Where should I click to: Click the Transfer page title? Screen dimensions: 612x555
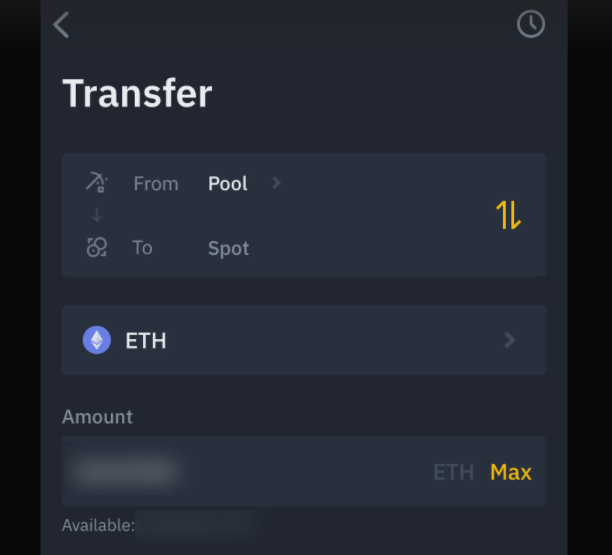[137, 93]
